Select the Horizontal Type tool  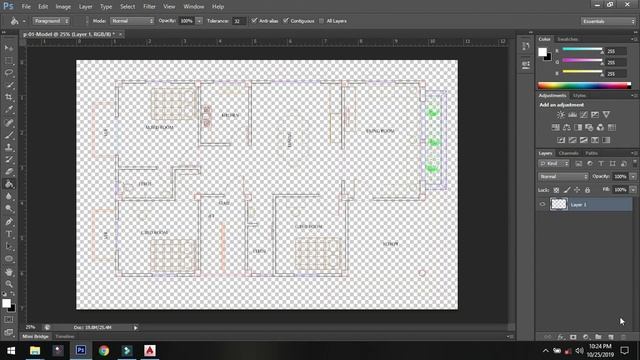[9, 234]
